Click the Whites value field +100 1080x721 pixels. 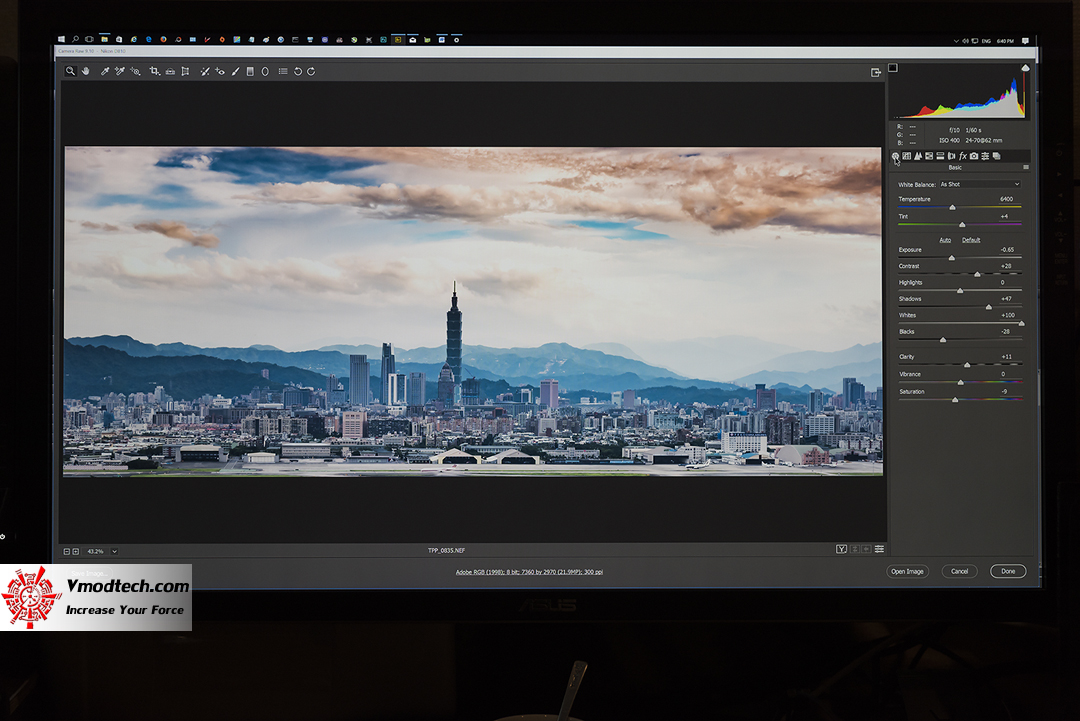click(1008, 315)
